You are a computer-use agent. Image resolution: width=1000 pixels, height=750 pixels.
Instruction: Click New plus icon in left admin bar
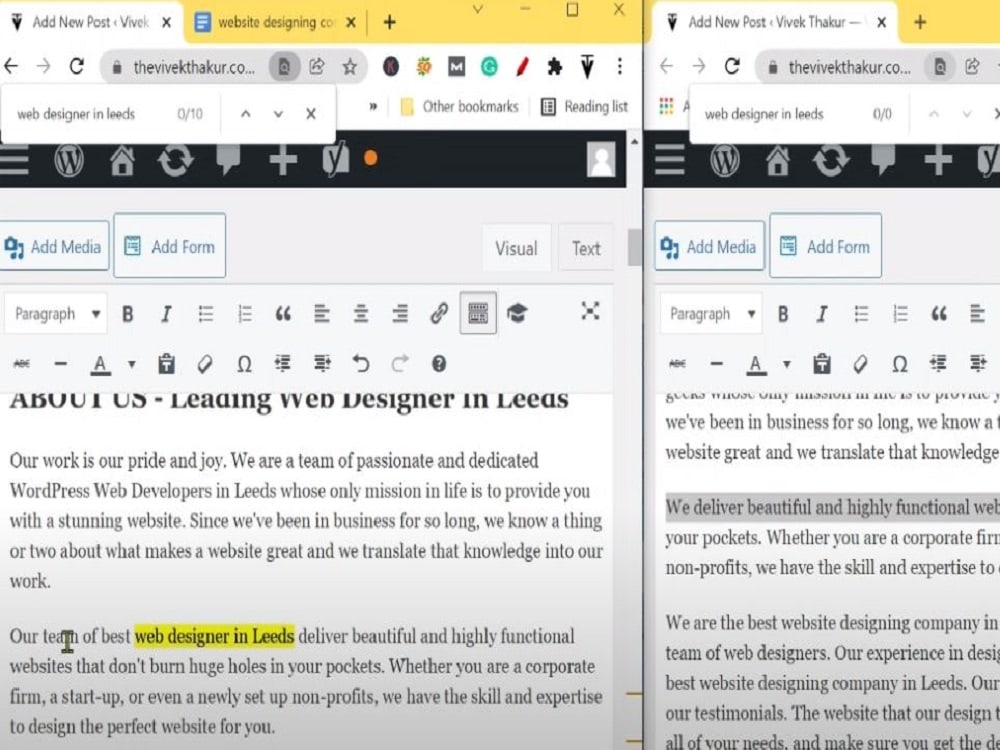[283, 159]
